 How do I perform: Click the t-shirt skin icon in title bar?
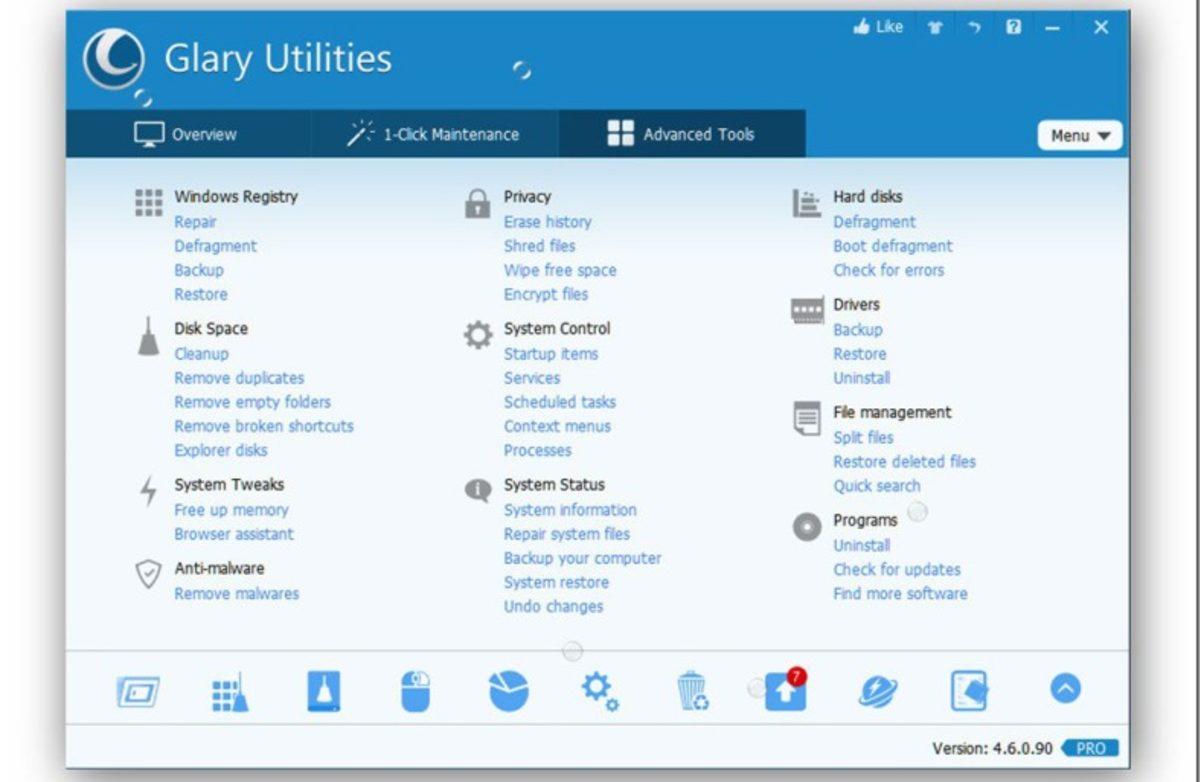tap(935, 28)
